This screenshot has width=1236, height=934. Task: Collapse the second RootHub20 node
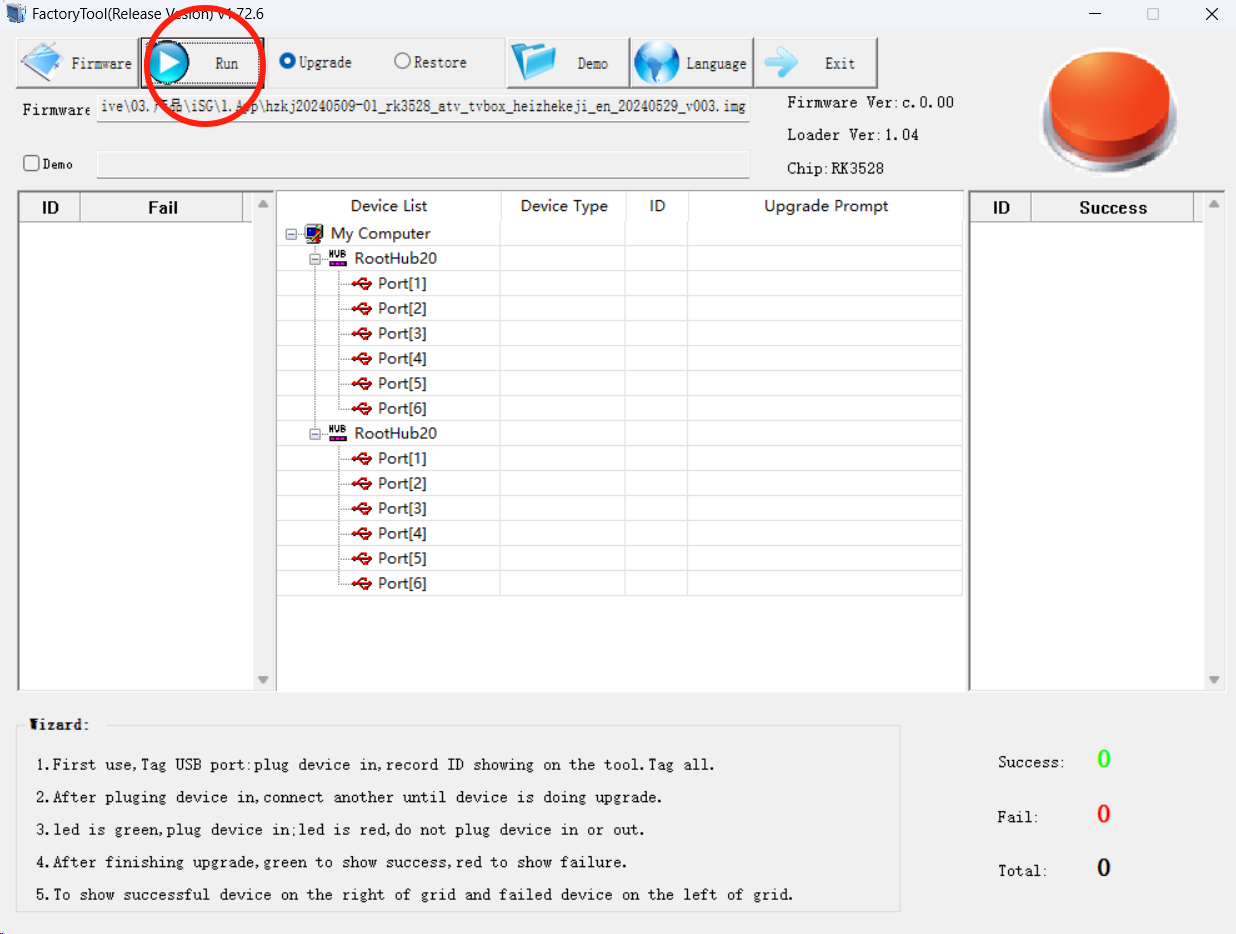coord(314,434)
